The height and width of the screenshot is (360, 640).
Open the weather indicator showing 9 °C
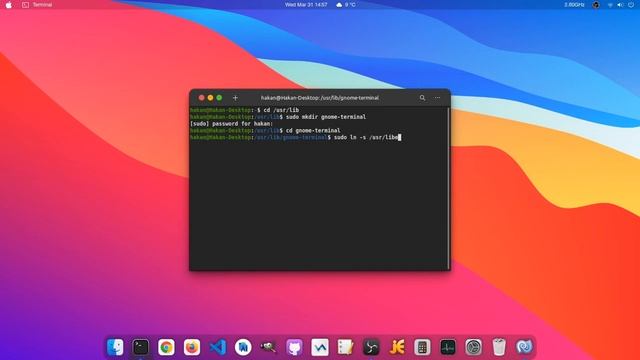346,5
